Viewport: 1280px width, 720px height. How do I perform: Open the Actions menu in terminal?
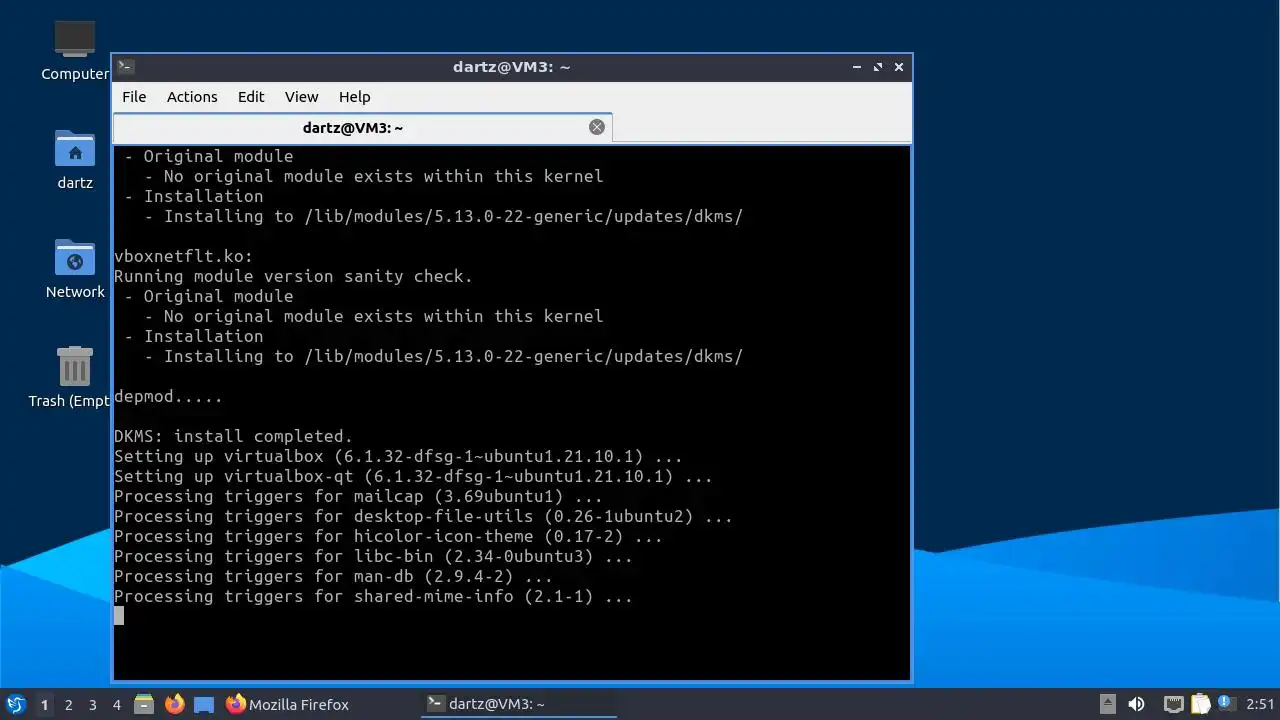[x=192, y=97]
